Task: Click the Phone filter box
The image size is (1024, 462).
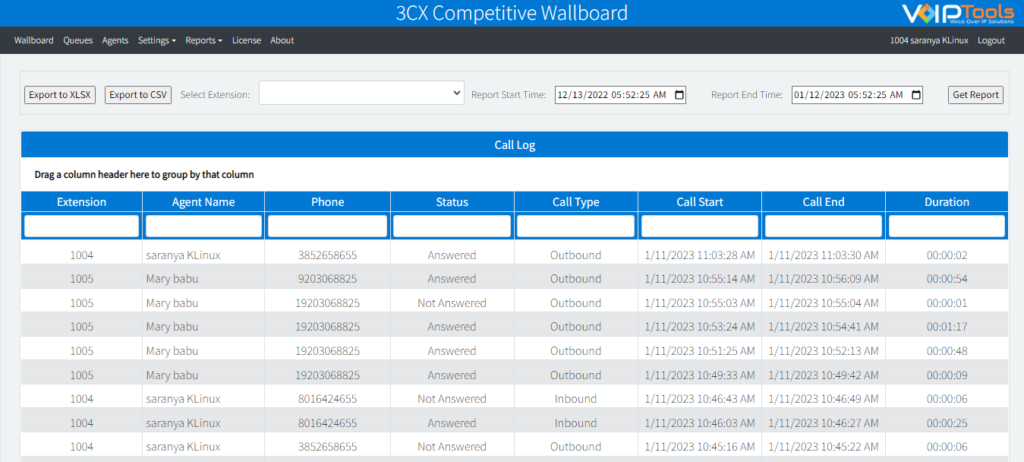Action: (x=327, y=226)
